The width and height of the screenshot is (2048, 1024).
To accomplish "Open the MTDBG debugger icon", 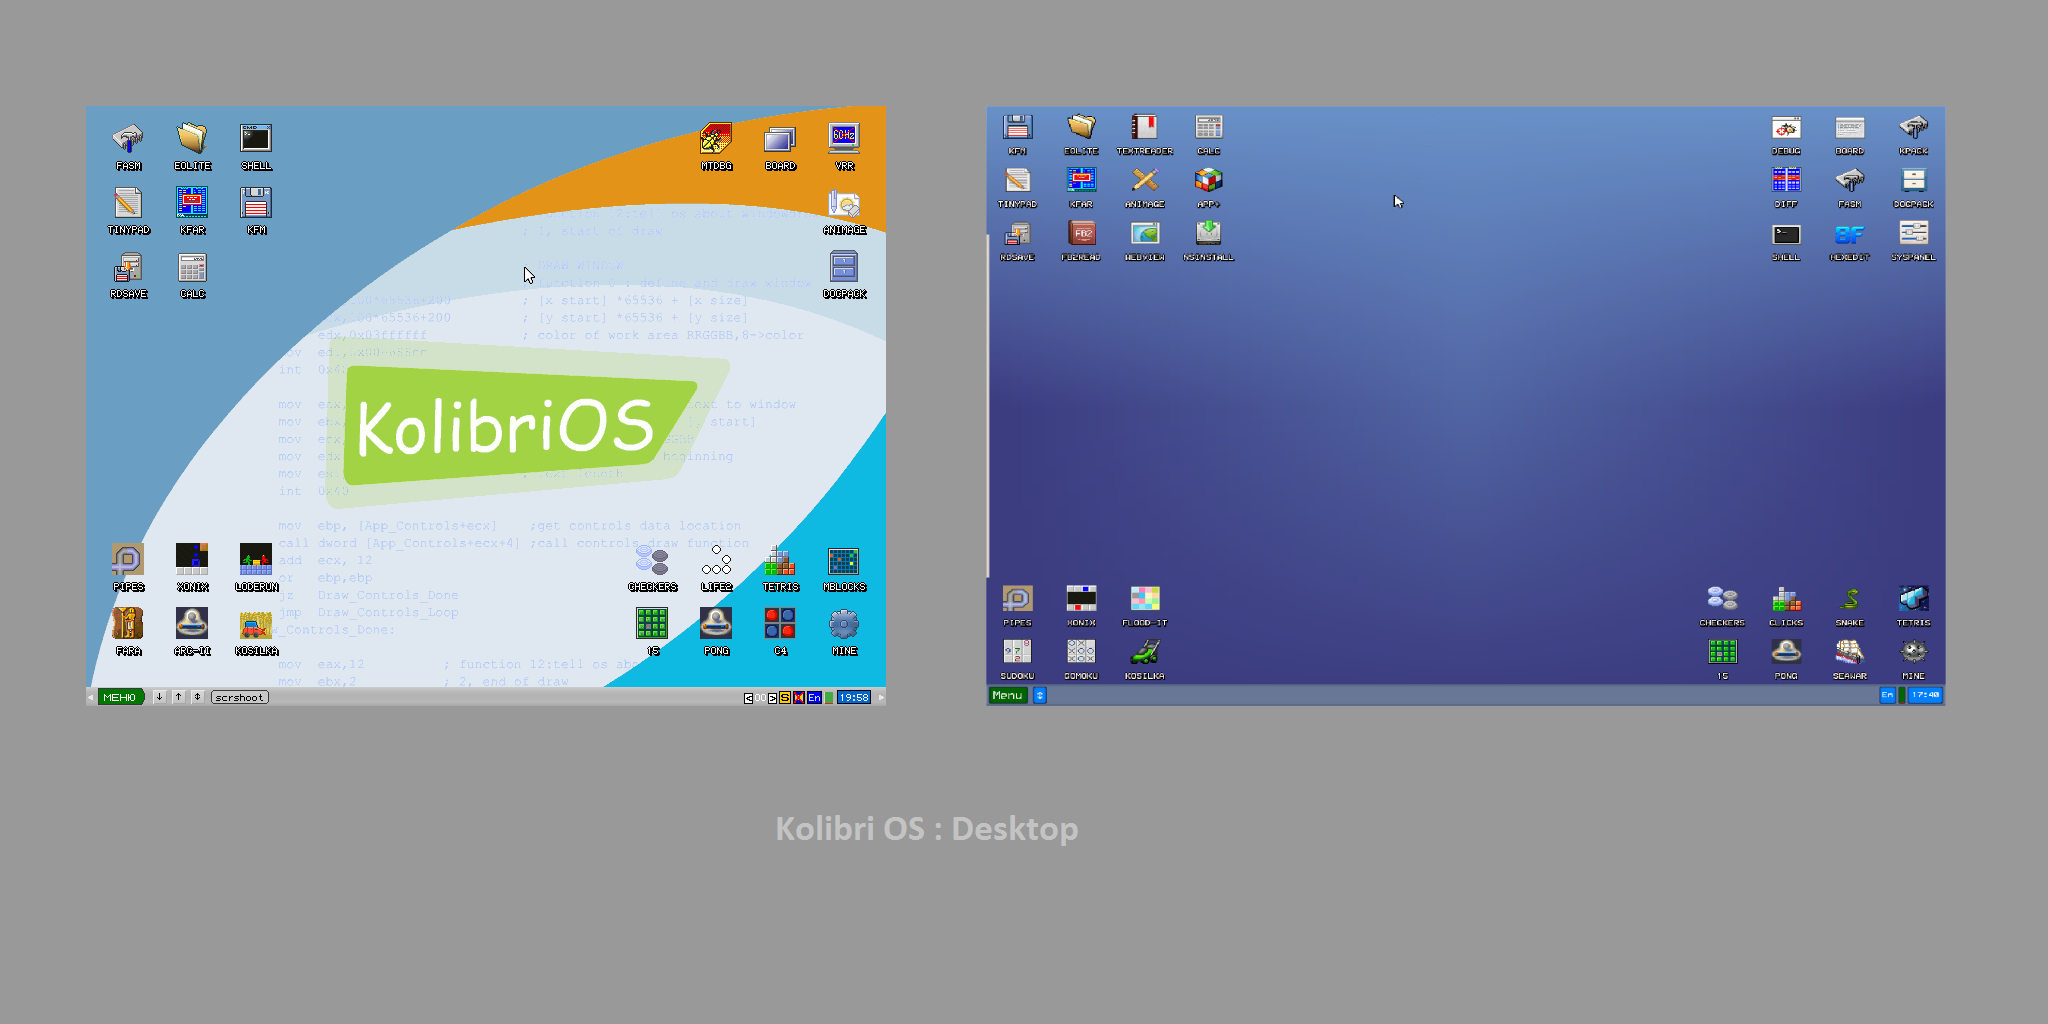I will (716, 141).
